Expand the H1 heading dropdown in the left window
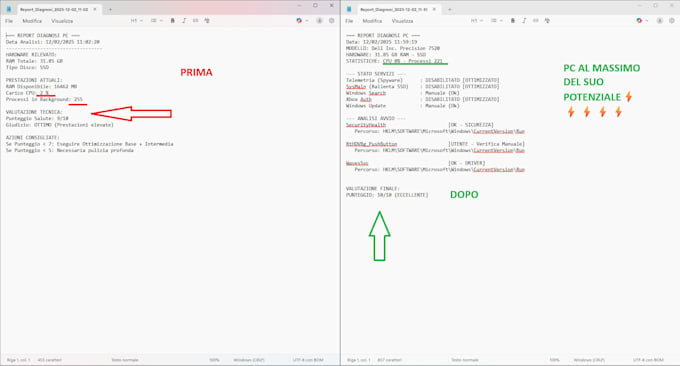Viewport: 680px width, 366px height. 137,21
